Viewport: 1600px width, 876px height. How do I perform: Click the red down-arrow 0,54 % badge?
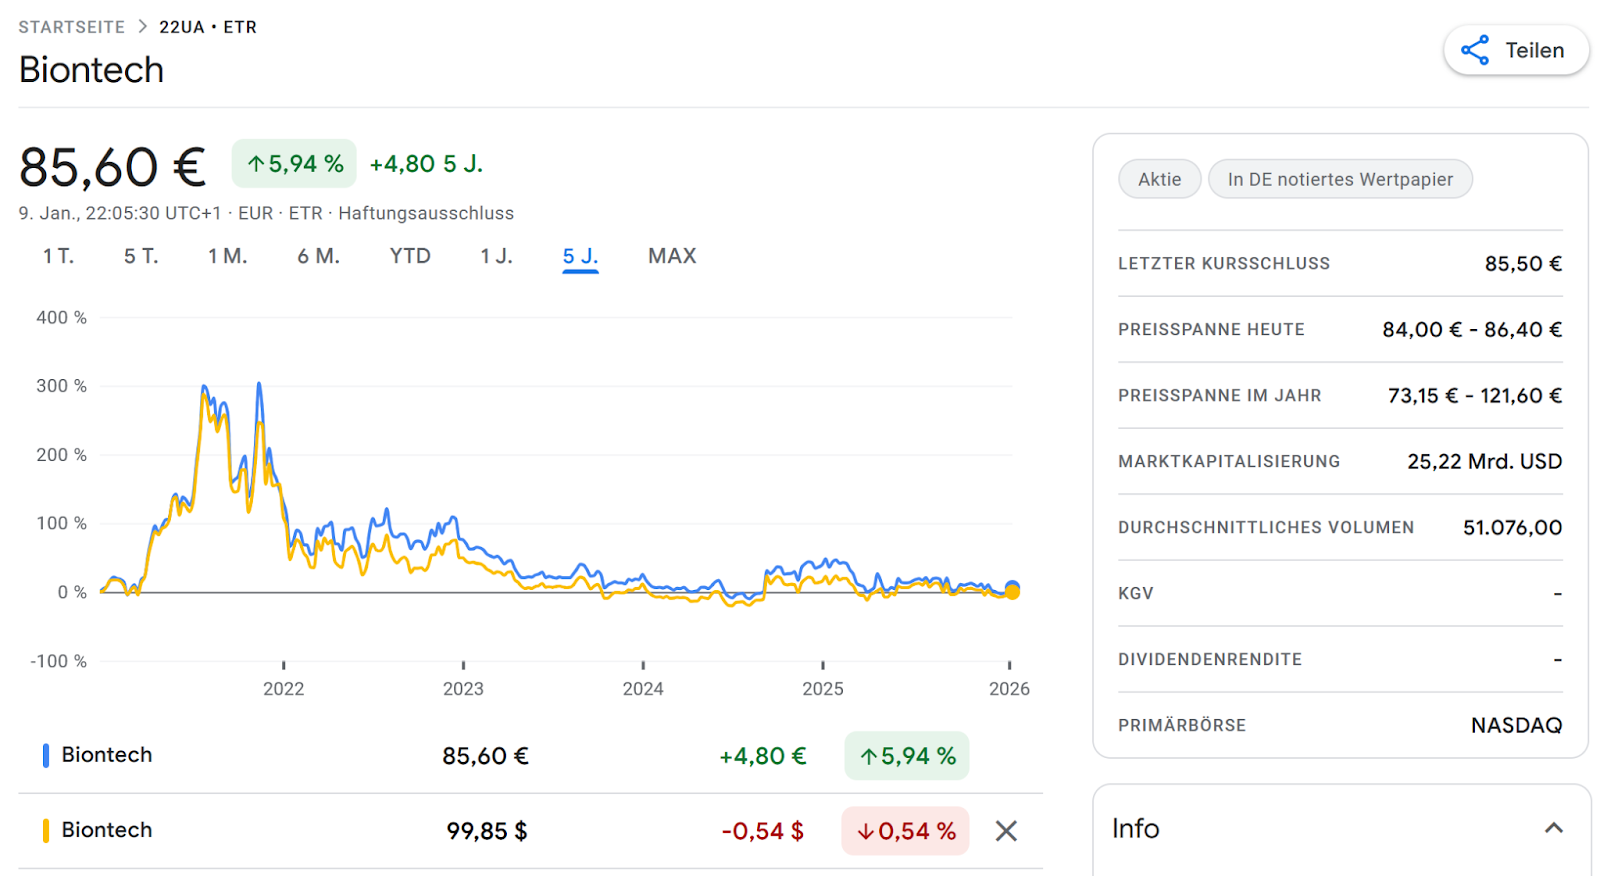(905, 831)
